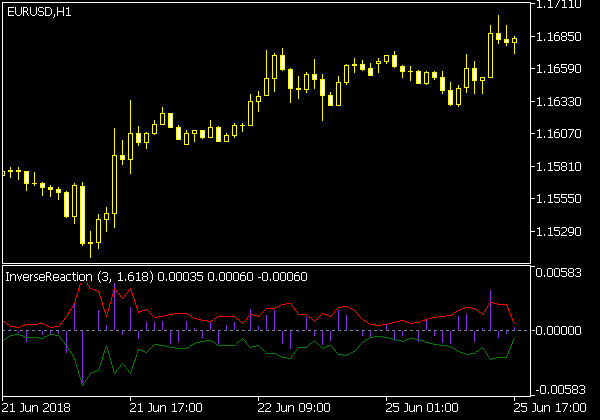Click the tallest purple histogram bar at right
The image size is (600, 420).
coord(491,310)
